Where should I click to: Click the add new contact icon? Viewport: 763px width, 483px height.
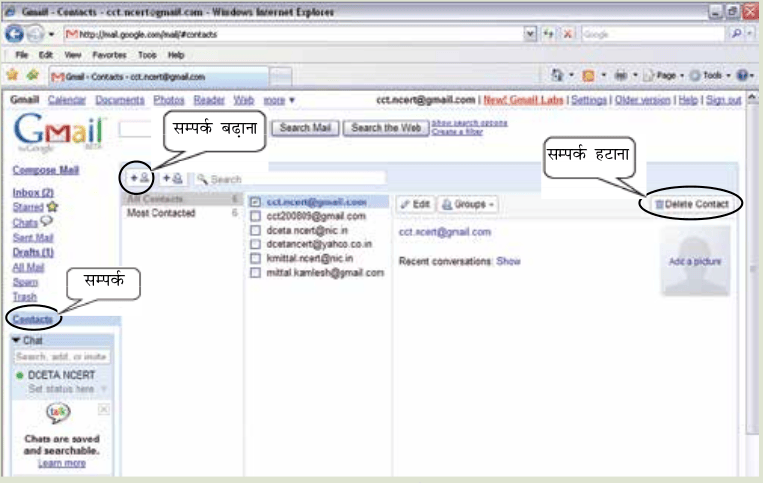coord(139,178)
